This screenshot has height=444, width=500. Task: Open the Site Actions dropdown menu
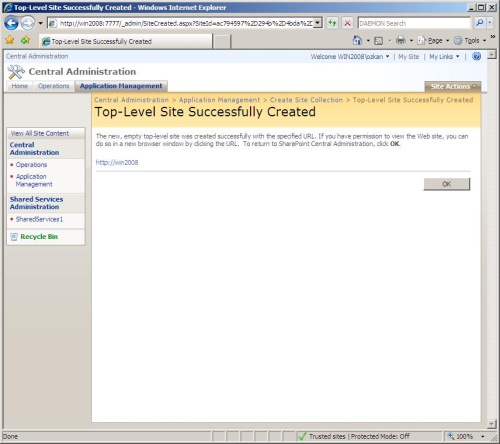453,86
